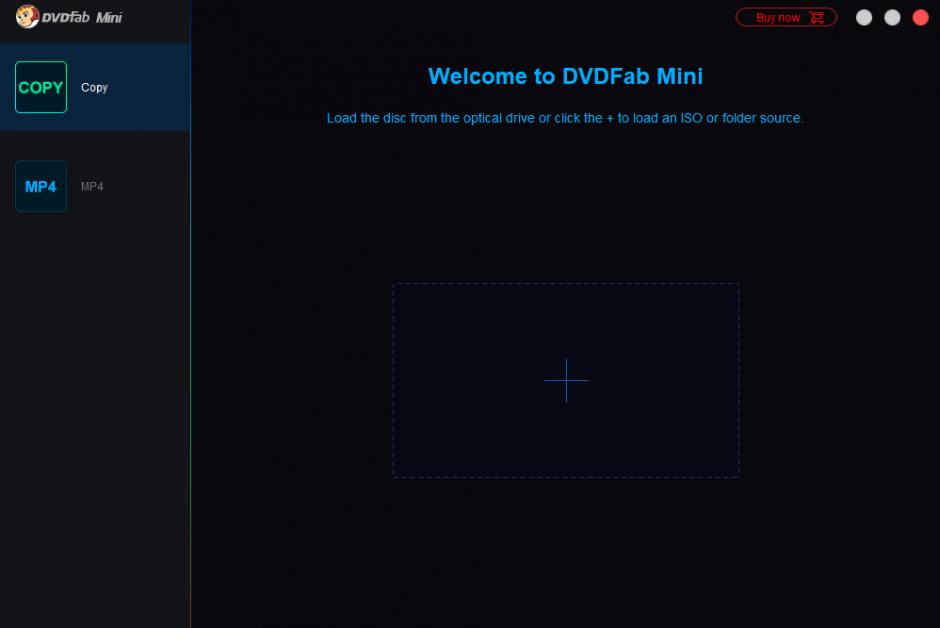This screenshot has width=940, height=628.
Task: Close the window with red circle
Action: 920,17
